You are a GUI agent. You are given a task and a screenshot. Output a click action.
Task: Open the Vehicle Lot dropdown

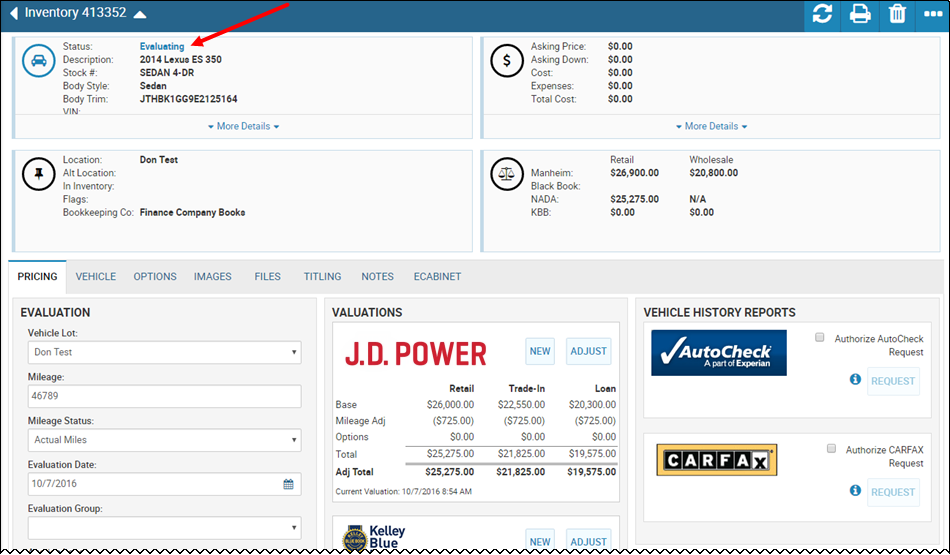coord(164,352)
